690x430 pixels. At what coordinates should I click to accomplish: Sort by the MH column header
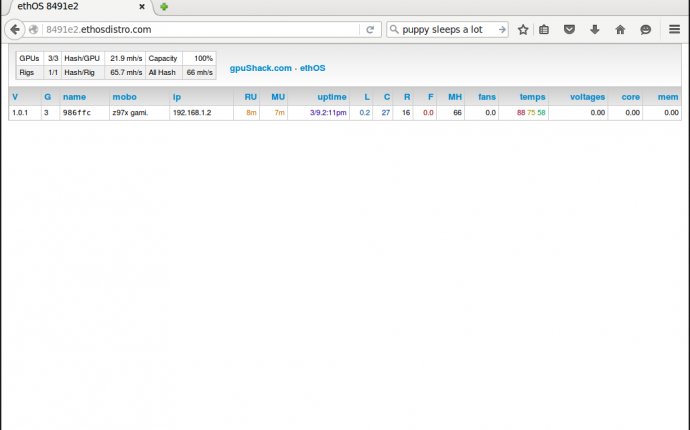455,97
